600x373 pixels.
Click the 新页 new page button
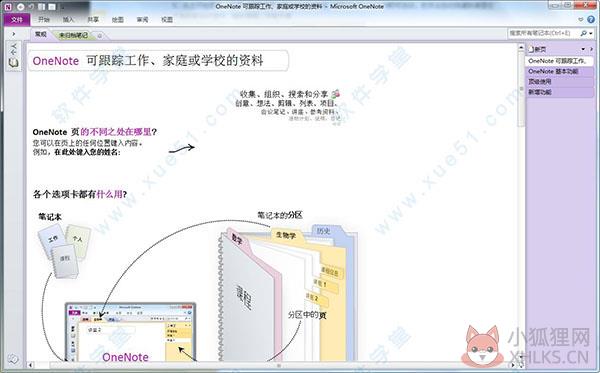538,49
